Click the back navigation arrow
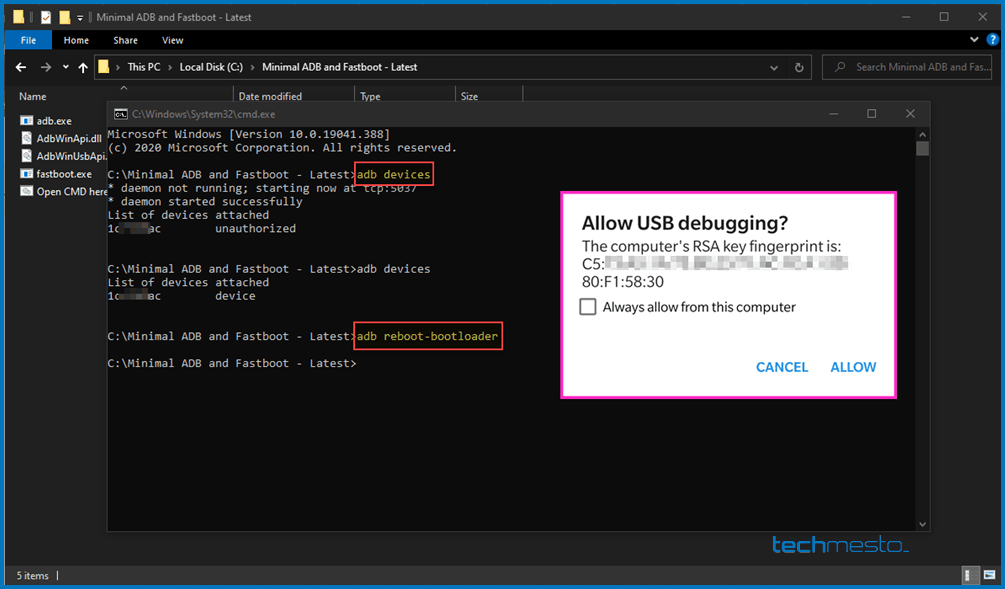Image resolution: width=1005 pixels, height=589 pixels. coord(21,67)
